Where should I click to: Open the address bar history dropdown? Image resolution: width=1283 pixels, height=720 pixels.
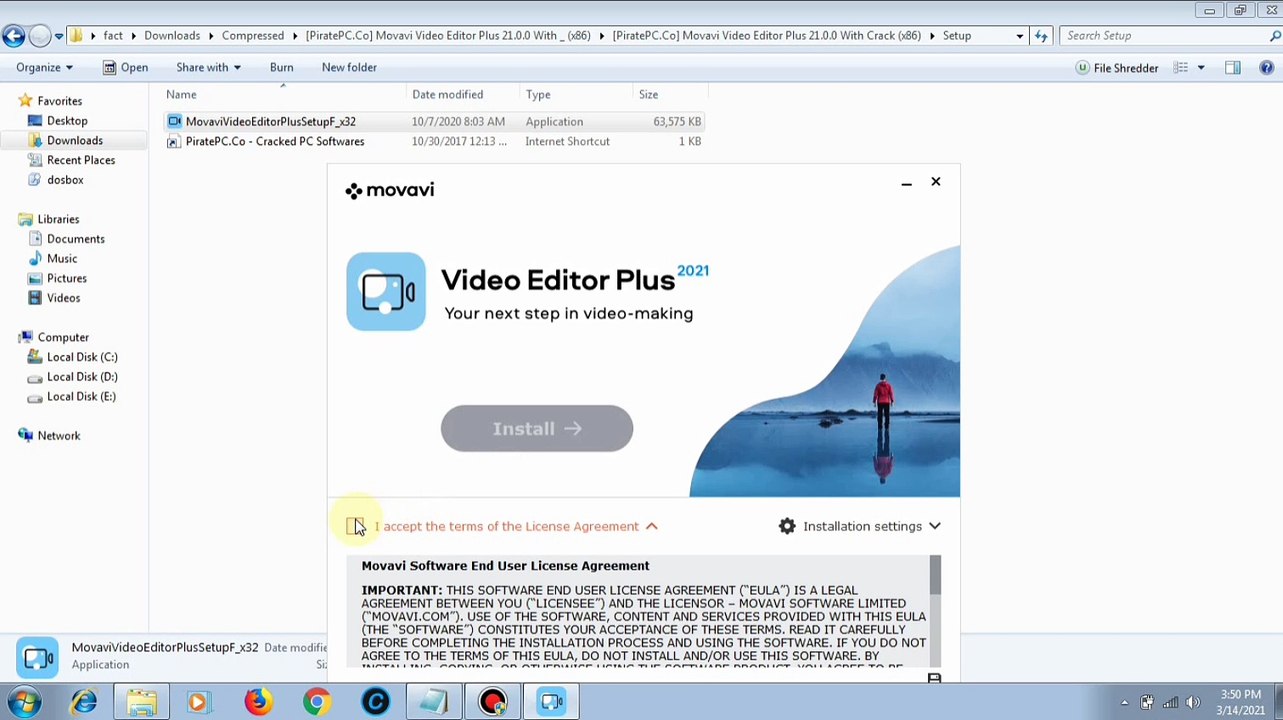click(x=1019, y=36)
